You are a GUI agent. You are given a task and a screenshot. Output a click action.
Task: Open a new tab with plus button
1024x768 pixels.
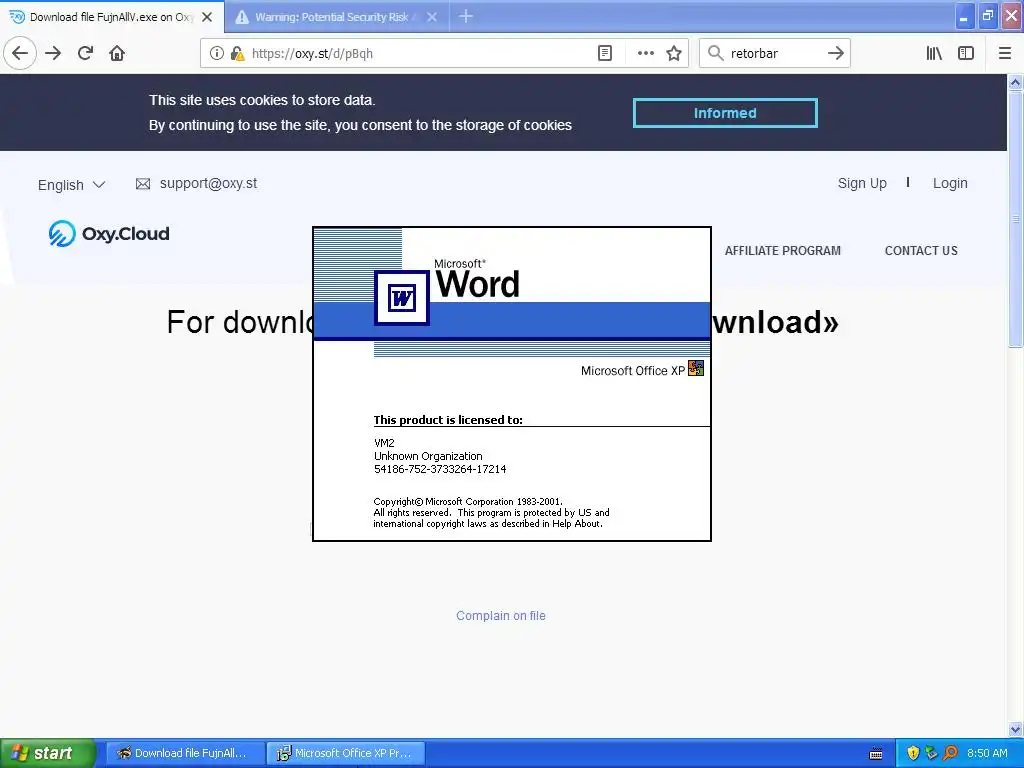(466, 16)
